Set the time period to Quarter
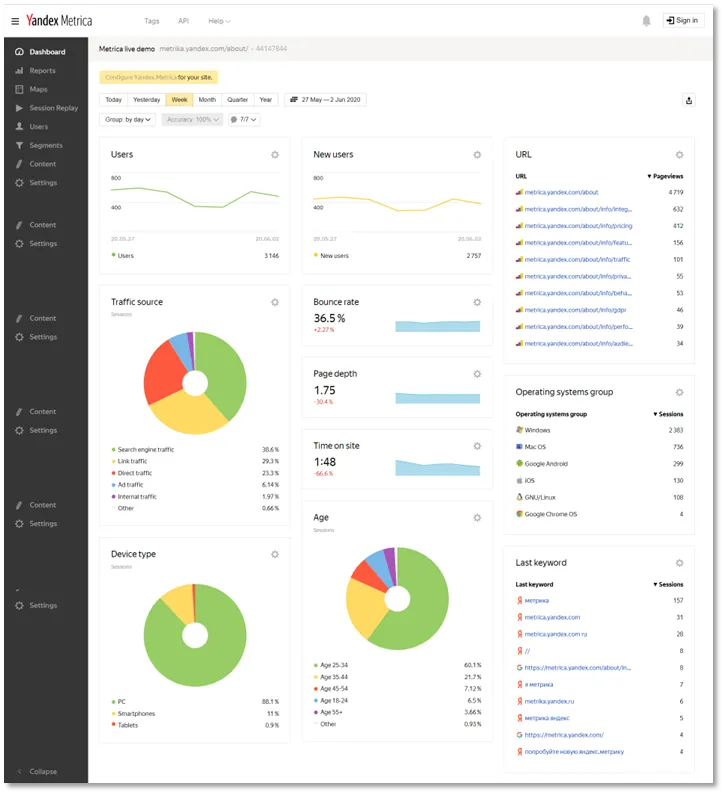Viewport: 724px width, 794px height. pos(237,100)
